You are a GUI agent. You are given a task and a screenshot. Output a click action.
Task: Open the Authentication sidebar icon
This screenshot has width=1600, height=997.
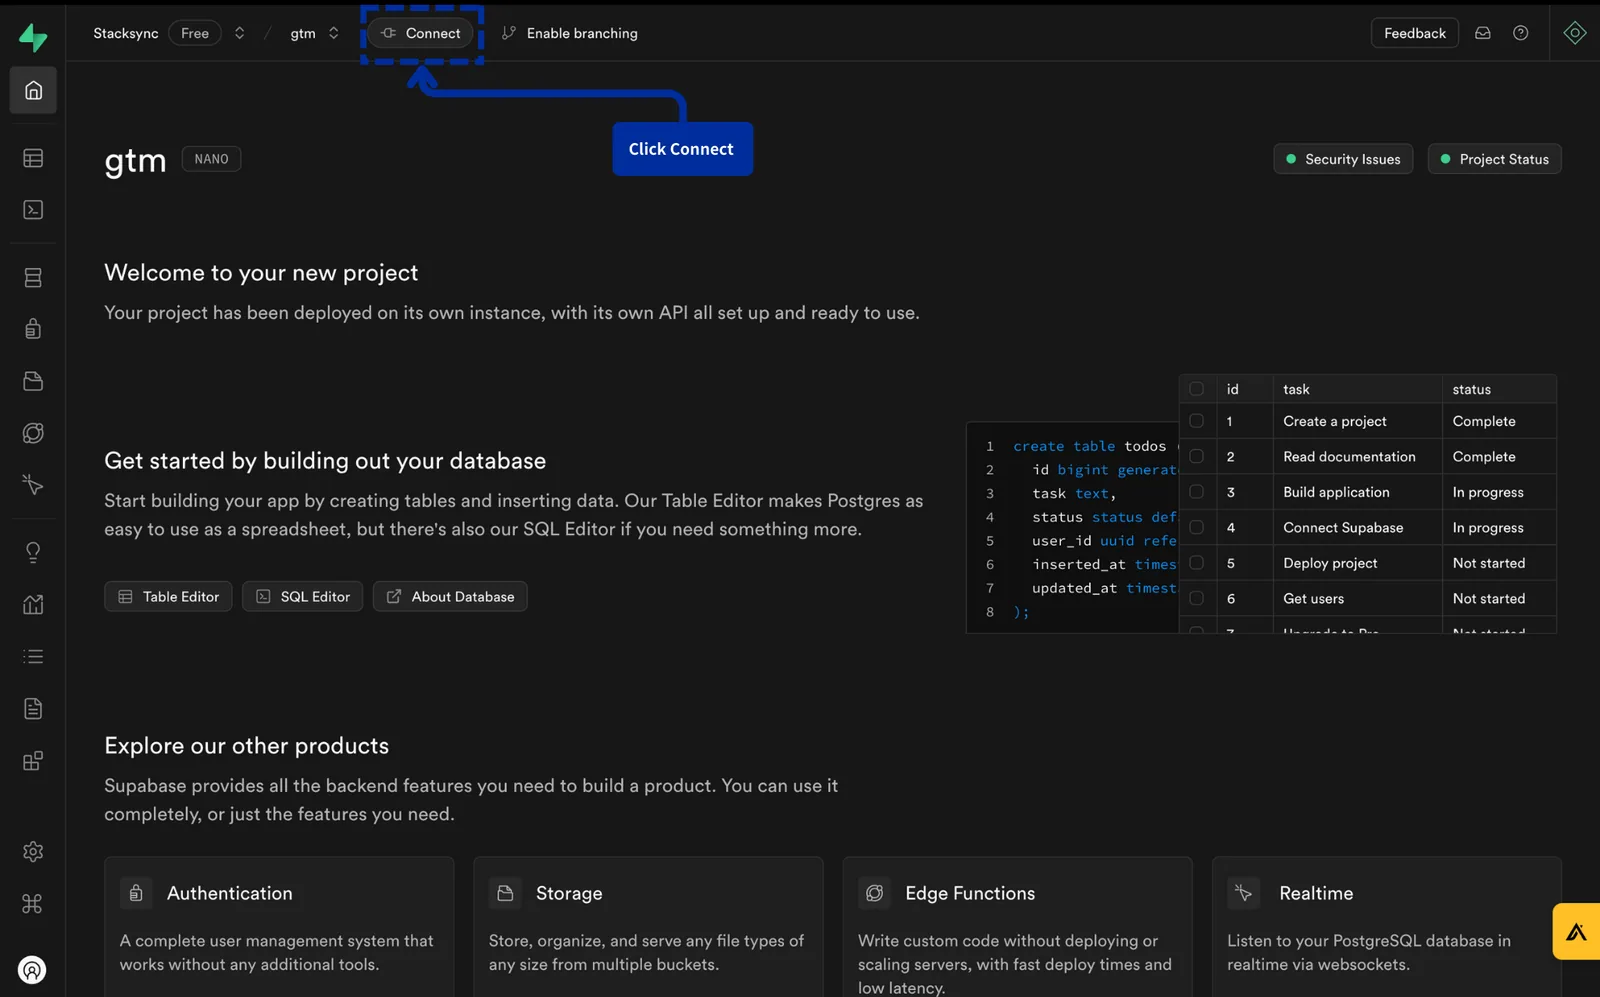point(33,329)
